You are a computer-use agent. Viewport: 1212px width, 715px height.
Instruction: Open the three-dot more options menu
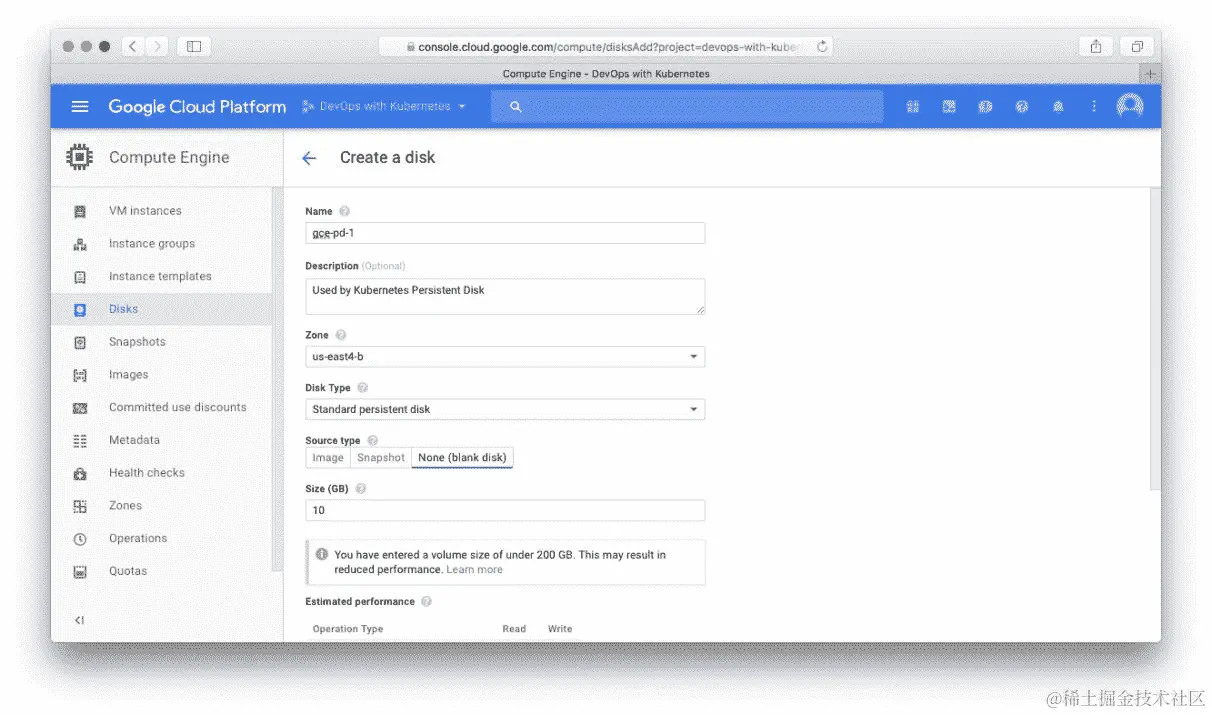point(1094,107)
